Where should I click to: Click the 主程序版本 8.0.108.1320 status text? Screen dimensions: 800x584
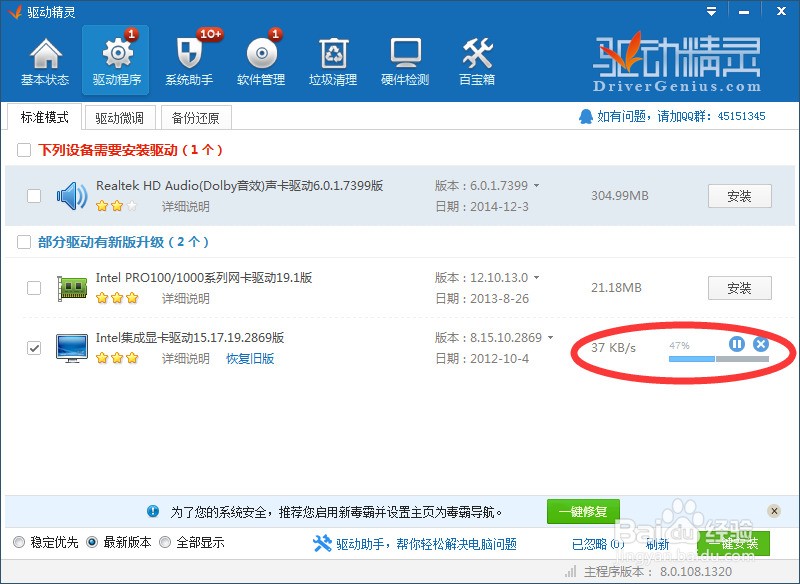(658, 572)
